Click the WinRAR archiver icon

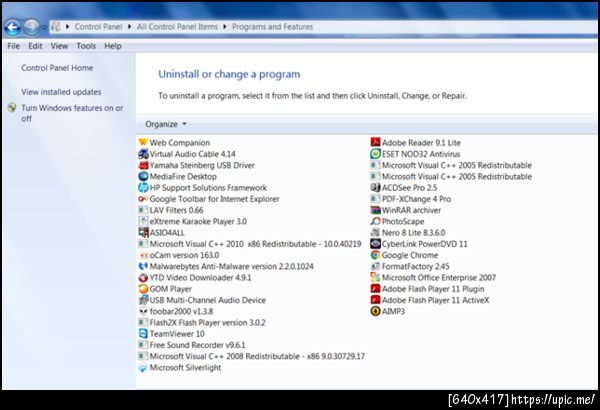(375, 210)
